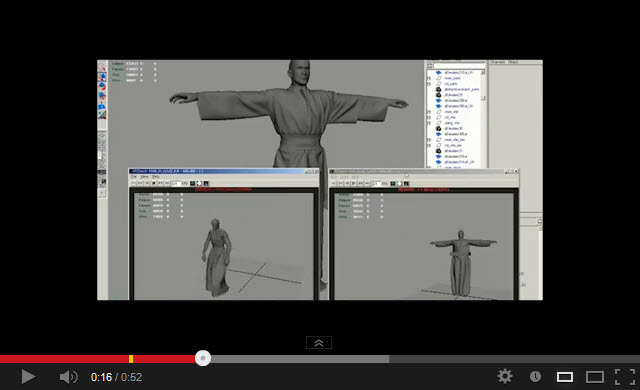Open the View menu in the left FCheck window
The height and width of the screenshot is (390, 640).
click(144, 177)
